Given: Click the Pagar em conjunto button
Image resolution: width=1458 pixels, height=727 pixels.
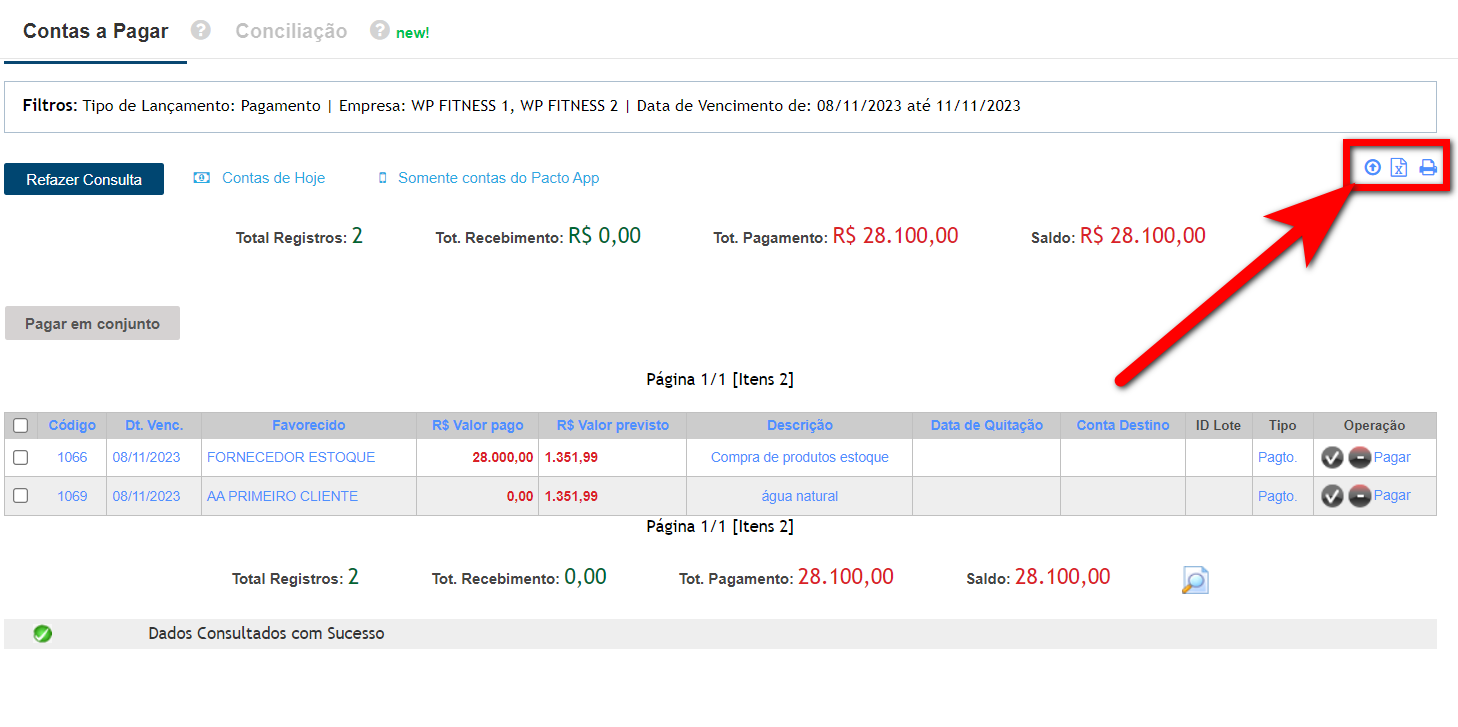Looking at the screenshot, I should [92, 324].
